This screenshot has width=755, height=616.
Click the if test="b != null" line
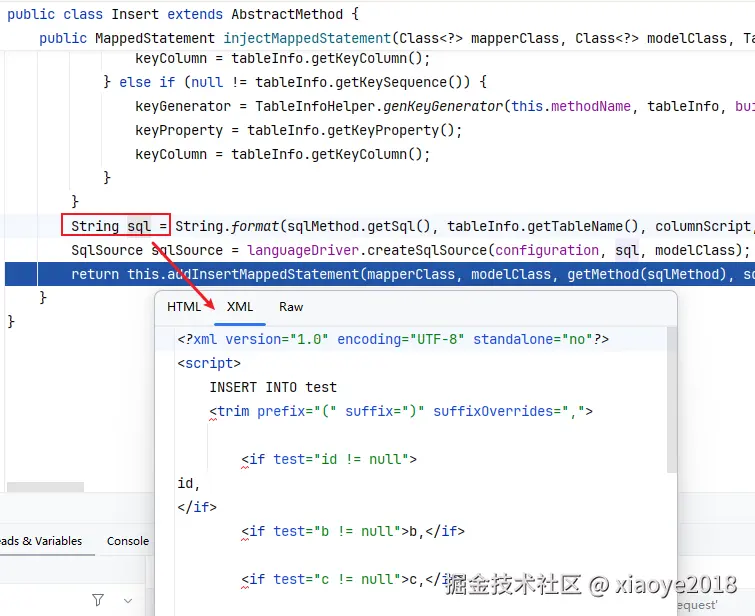pos(353,531)
